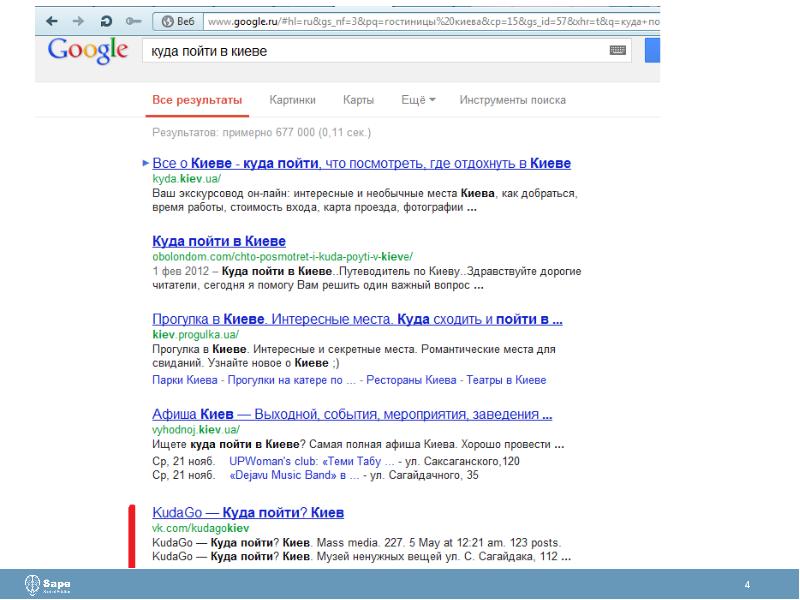This screenshot has width=800, height=600.
Task: Switch to the 'Картинки' tab
Action: pyautogui.click(x=292, y=100)
